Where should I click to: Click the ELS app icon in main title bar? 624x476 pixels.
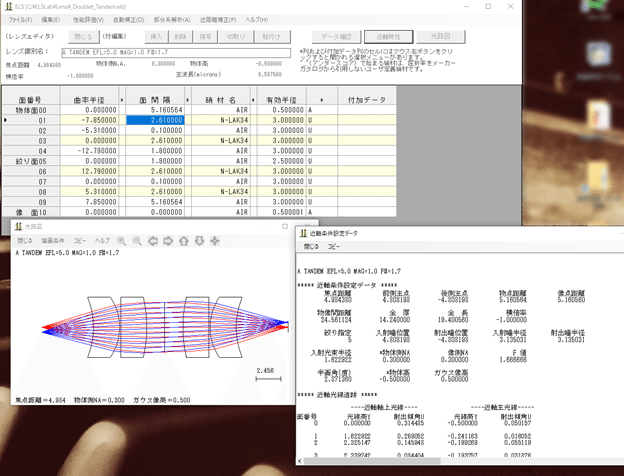[x=8, y=6]
